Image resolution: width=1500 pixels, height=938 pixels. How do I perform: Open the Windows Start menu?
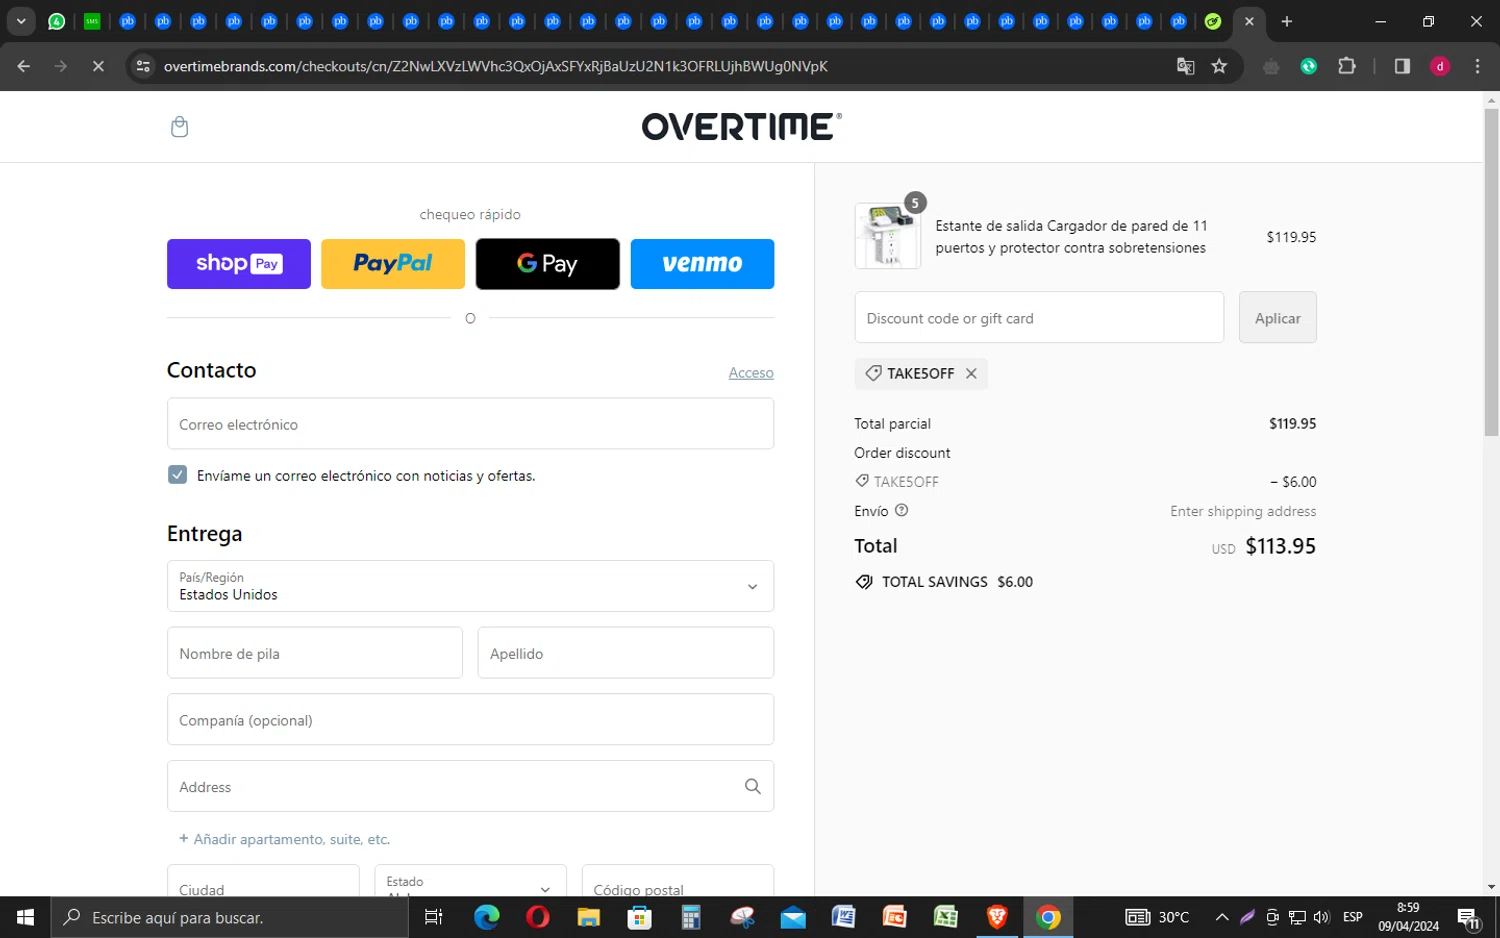(25, 917)
